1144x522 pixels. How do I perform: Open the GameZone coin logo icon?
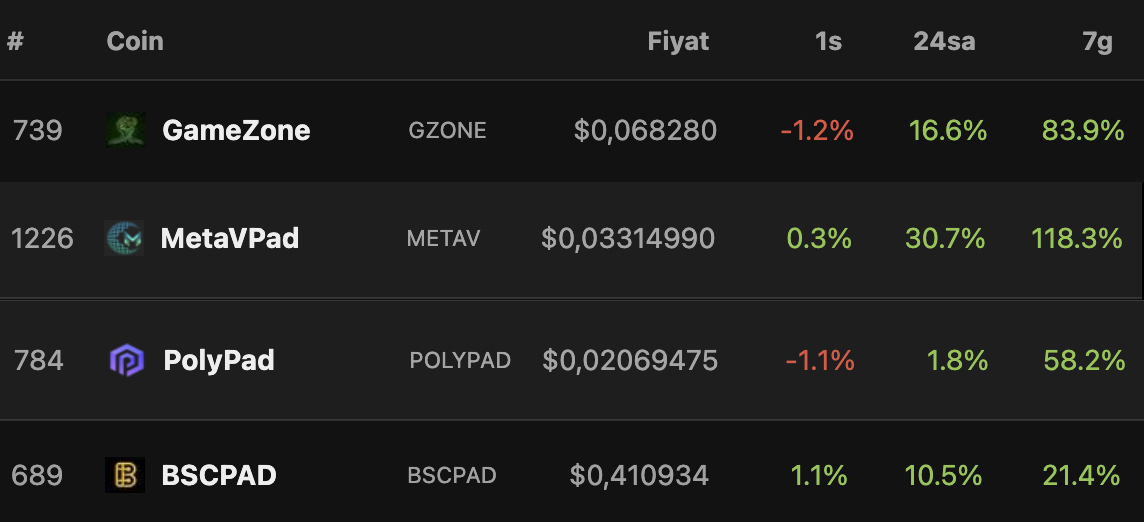pos(125,130)
